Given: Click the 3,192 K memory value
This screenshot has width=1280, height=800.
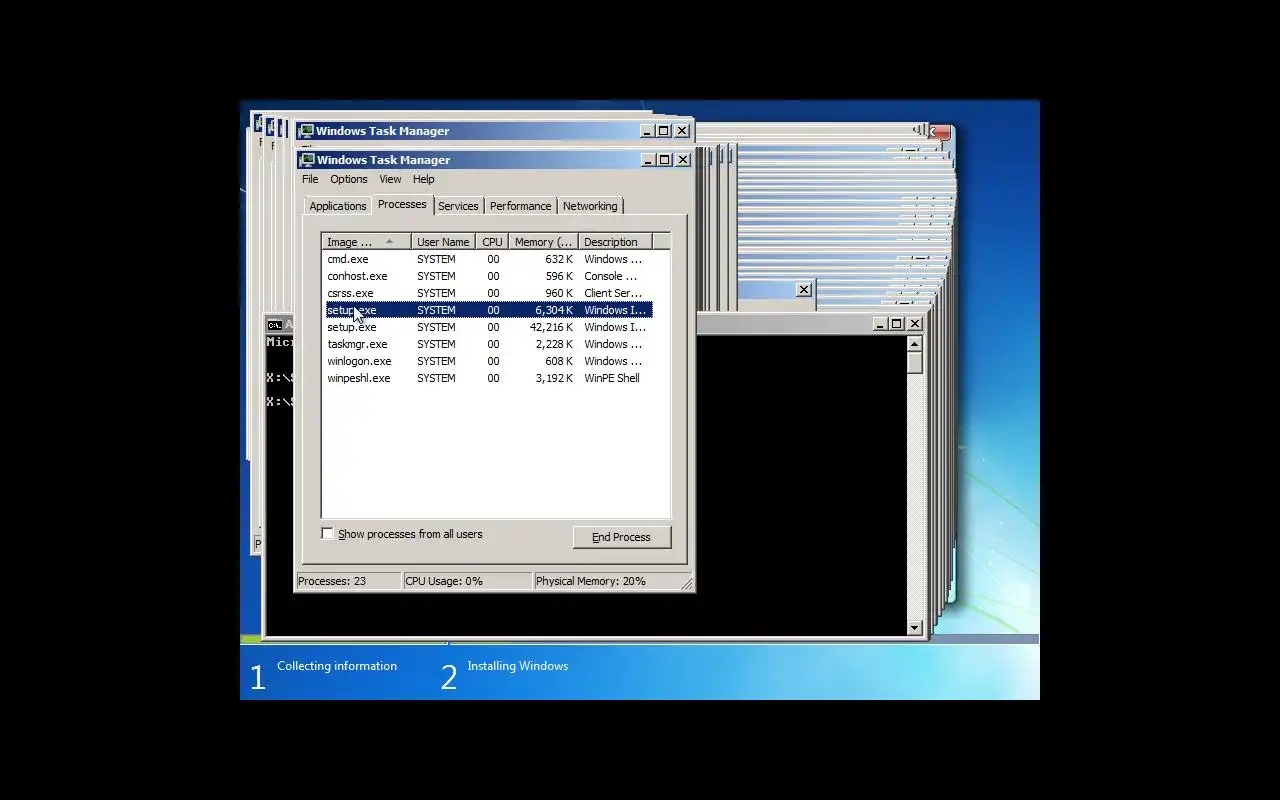Looking at the screenshot, I should pyautogui.click(x=554, y=378).
